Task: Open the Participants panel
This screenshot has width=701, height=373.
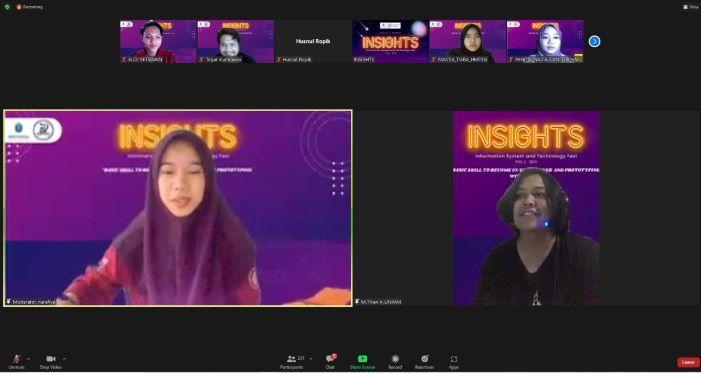Action: point(292,361)
